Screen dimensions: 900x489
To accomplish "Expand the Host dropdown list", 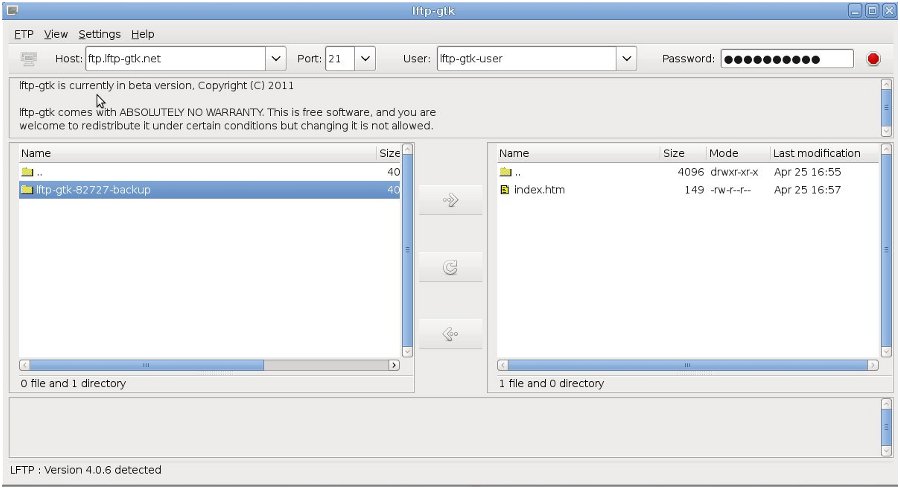I will click(x=276, y=59).
